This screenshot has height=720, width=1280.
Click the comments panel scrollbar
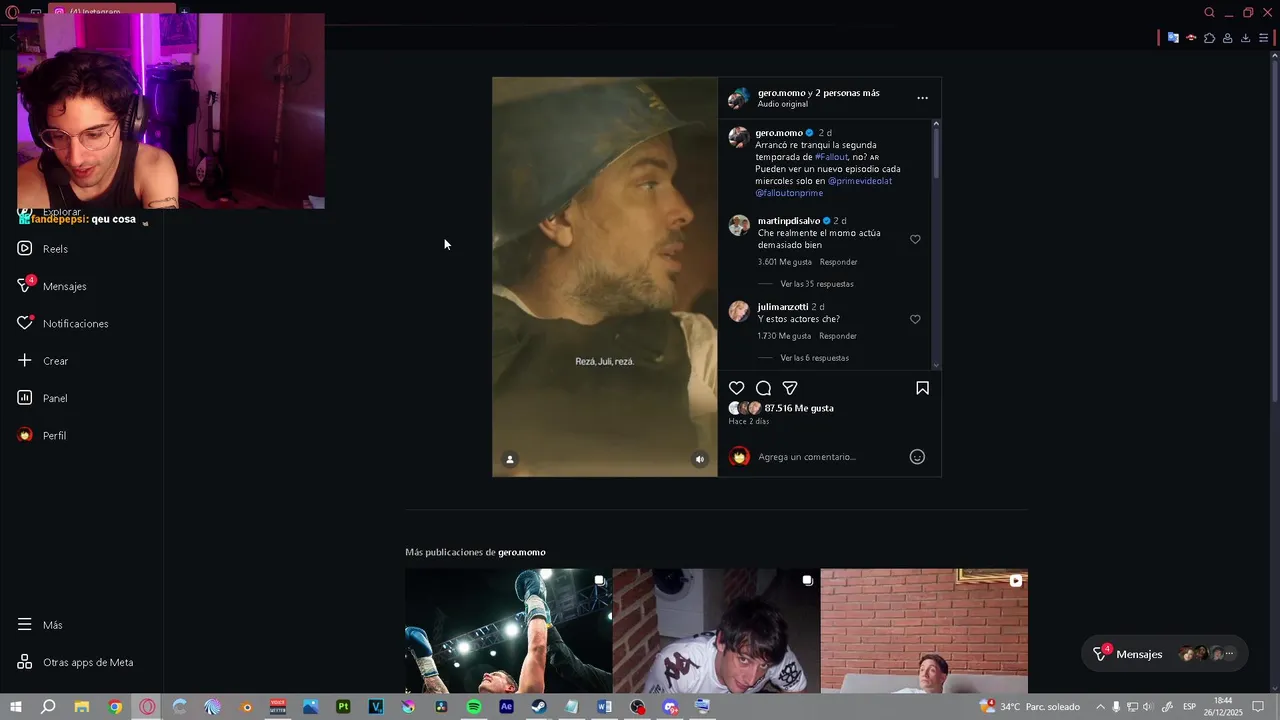point(936,152)
